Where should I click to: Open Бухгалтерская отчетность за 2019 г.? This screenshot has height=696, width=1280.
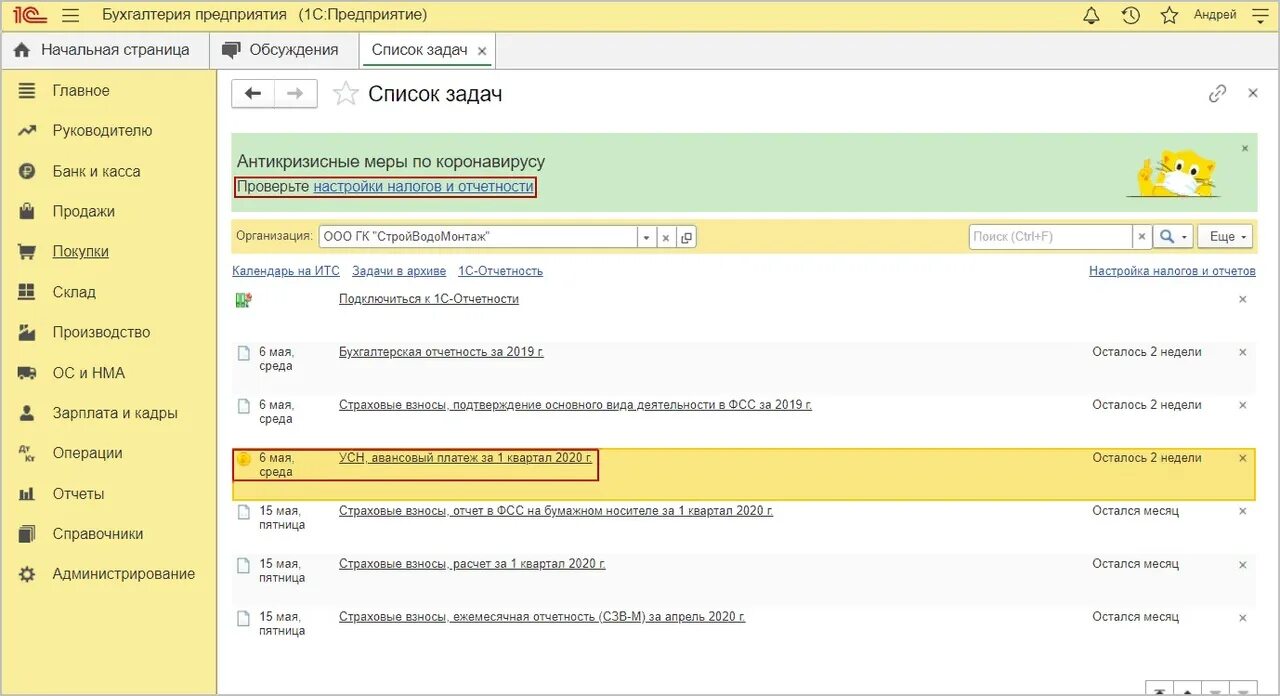tap(441, 352)
